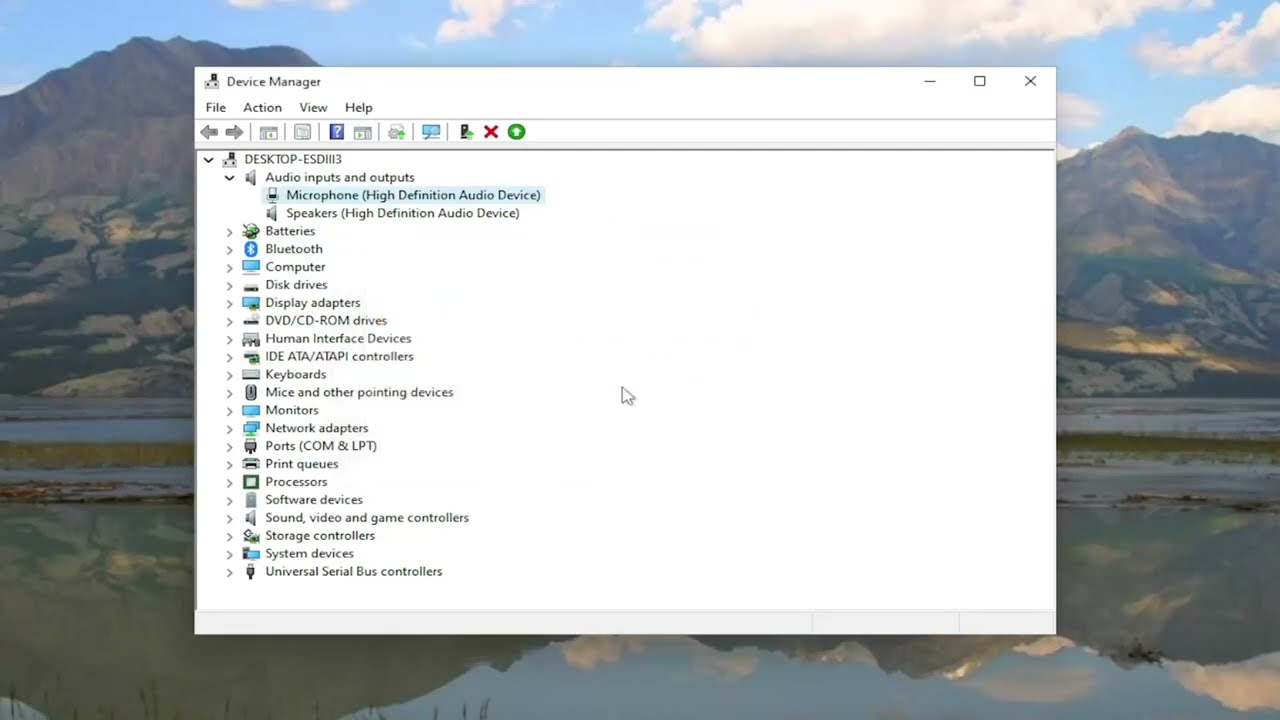The width and height of the screenshot is (1280, 720).
Task: Select 'Sound, video and game controllers' label
Action: [x=367, y=518]
